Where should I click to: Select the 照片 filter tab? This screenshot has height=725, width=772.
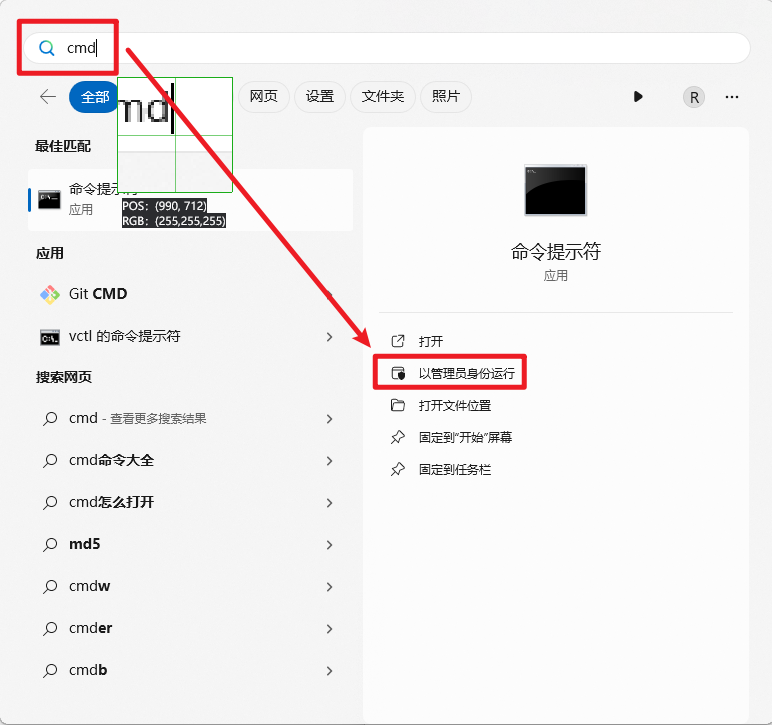[x=446, y=97]
